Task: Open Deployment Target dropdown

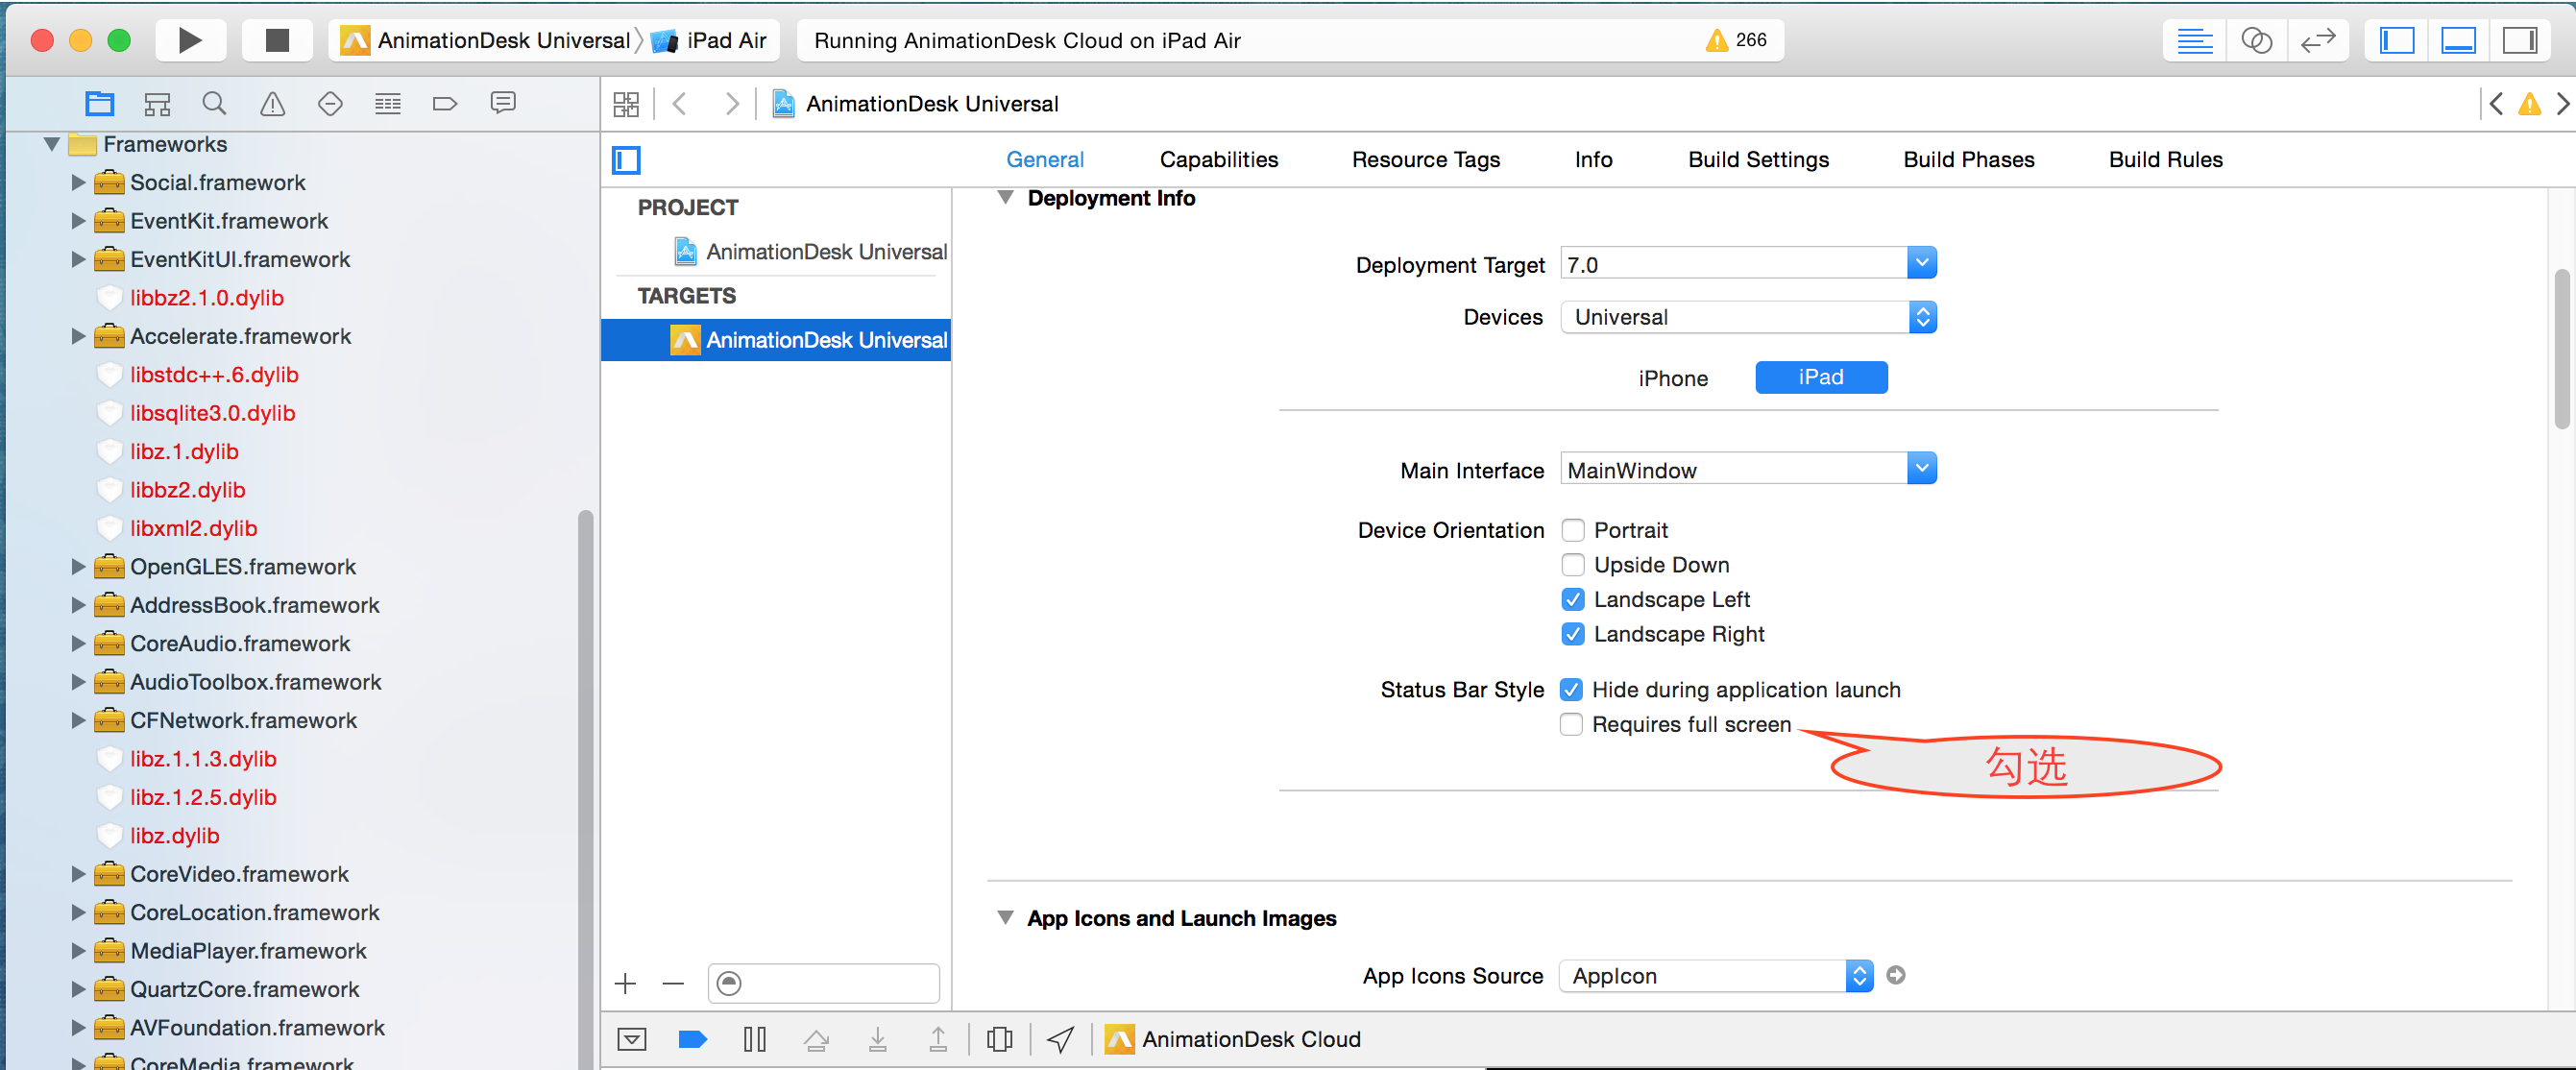Action: (1921, 263)
